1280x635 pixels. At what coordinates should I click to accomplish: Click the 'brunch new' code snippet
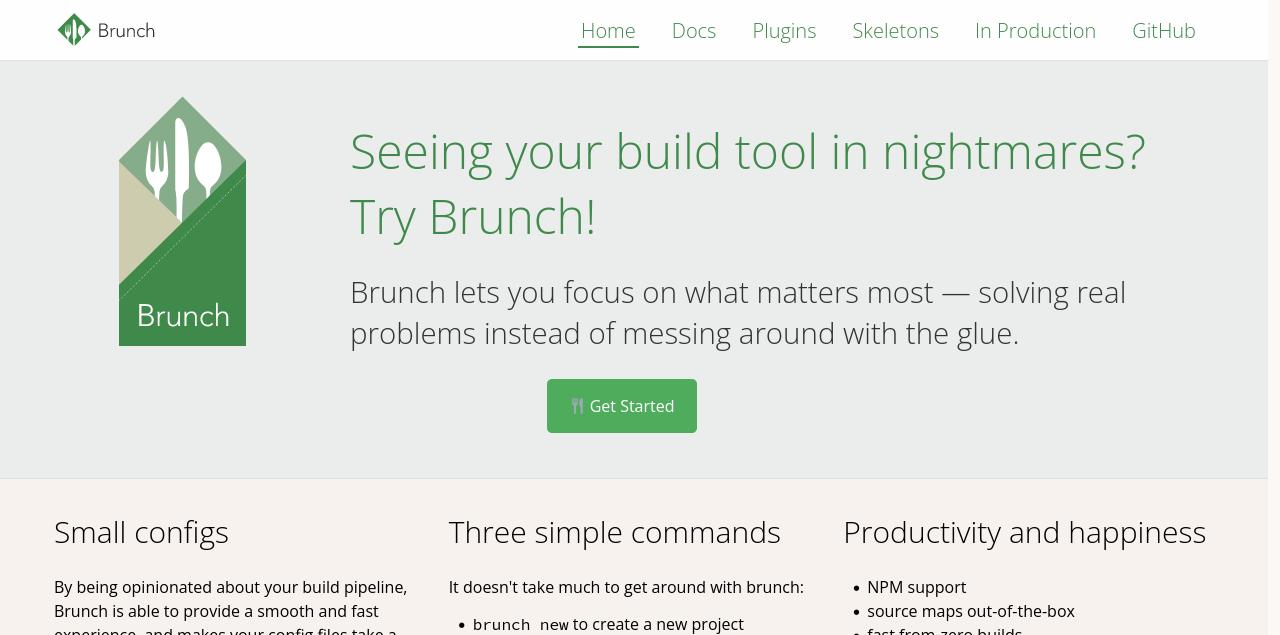tap(520, 625)
